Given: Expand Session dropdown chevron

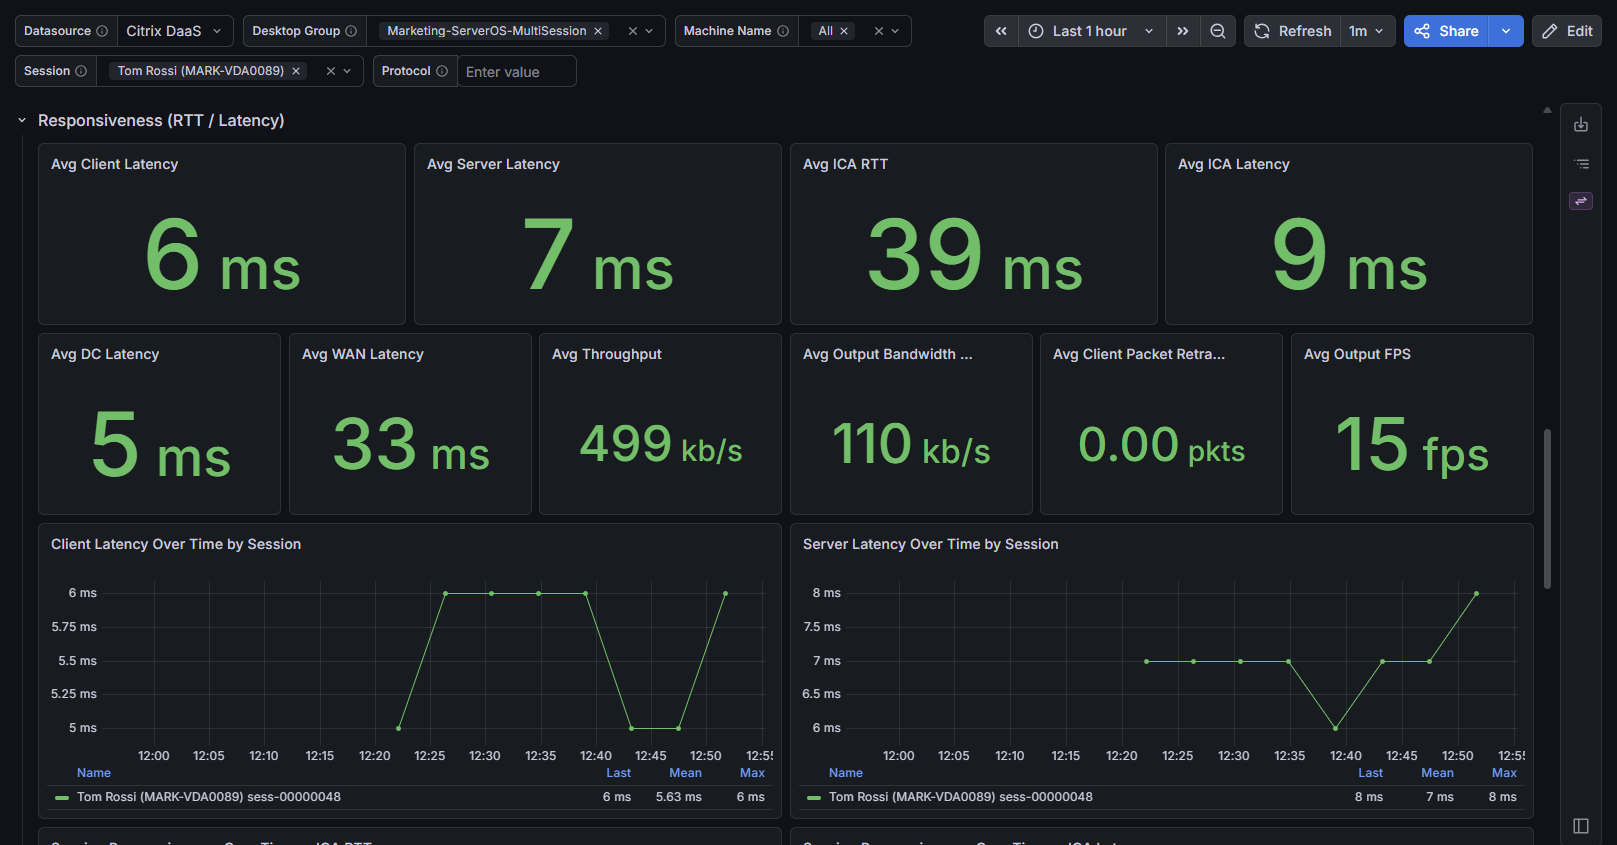Looking at the screenshot, I should tap(347, 71).
